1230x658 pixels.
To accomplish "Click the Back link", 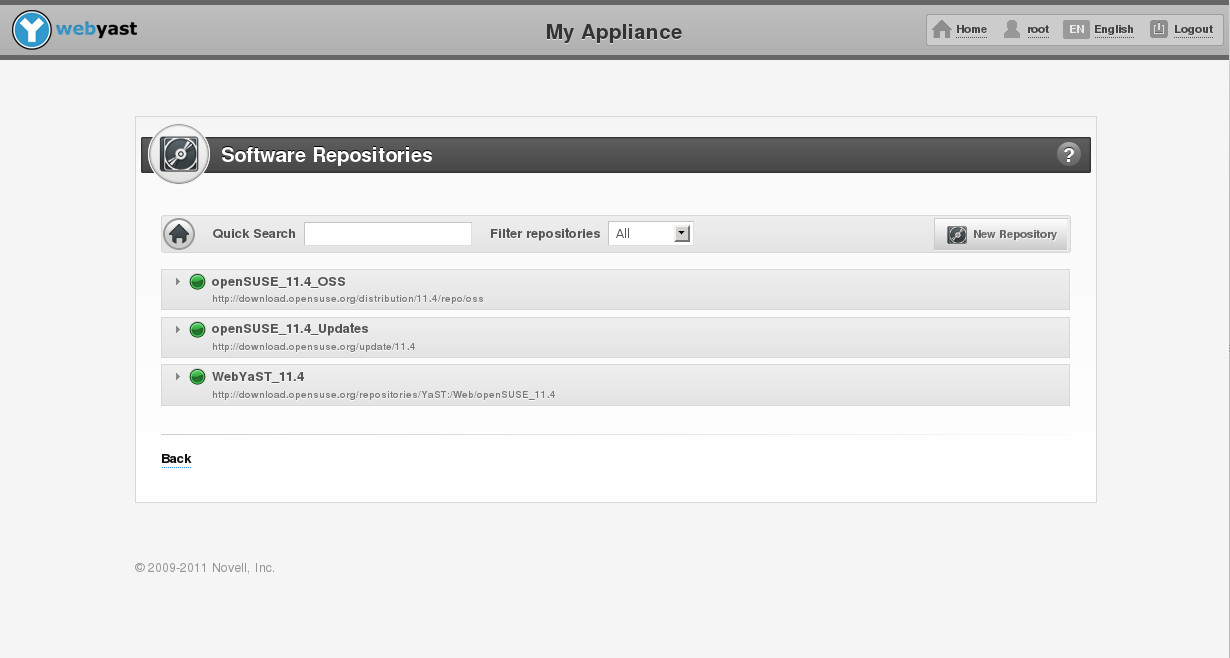I will [x=176, y=458].
